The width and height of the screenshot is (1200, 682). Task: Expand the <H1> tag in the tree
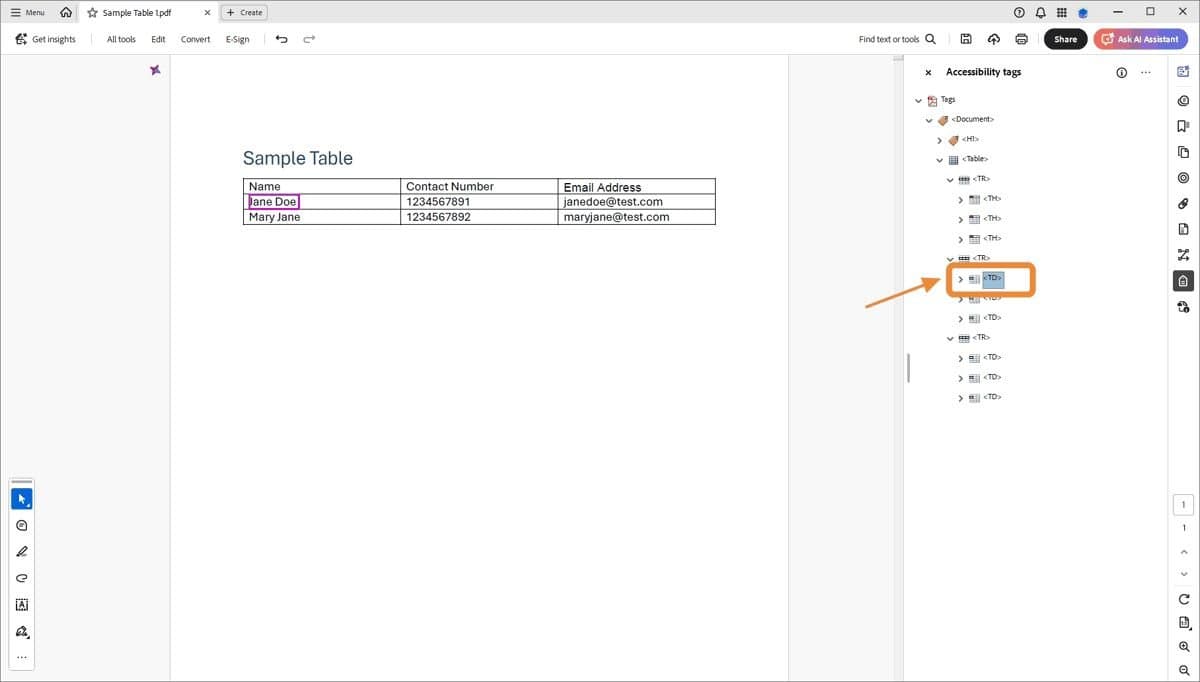point(939,139)
